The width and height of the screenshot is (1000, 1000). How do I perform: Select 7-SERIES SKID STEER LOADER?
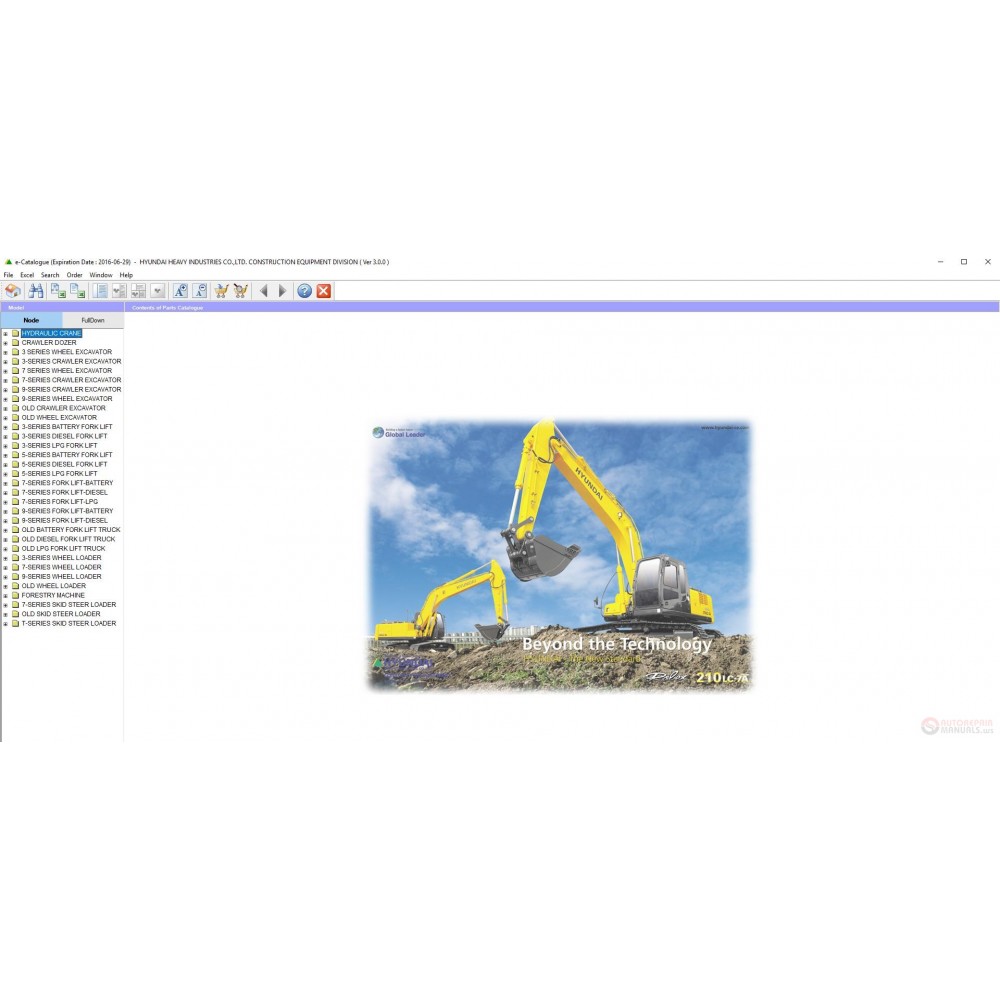(69, 605)
